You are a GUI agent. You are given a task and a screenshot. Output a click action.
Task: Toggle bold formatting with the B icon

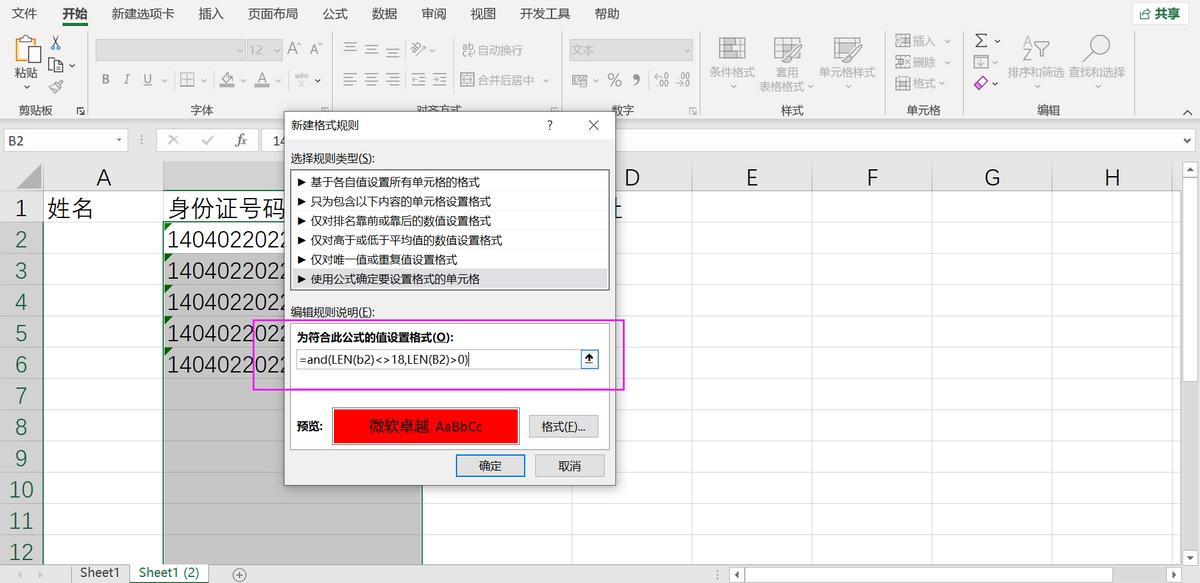coord(105,79)
